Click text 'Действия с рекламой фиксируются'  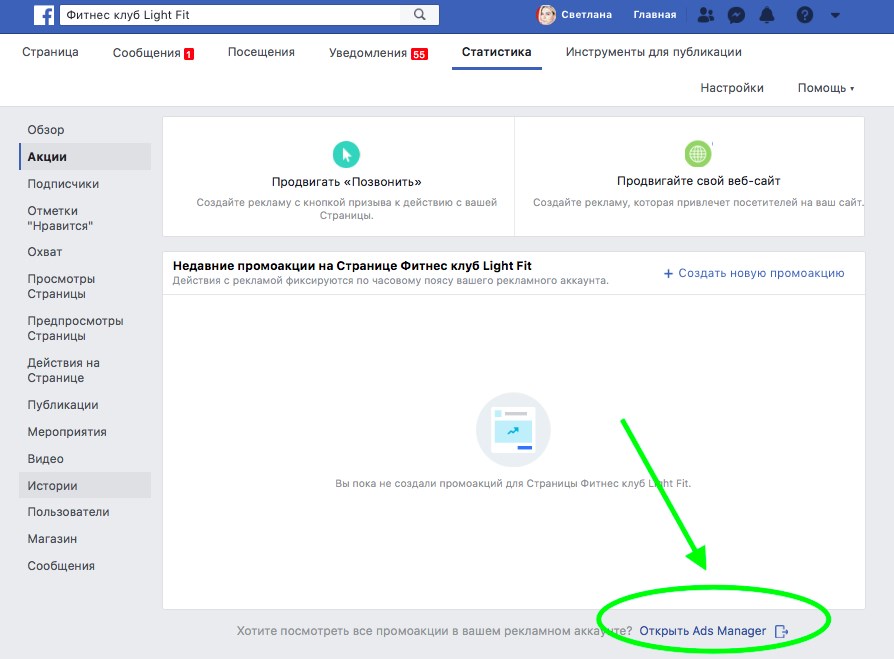tap(391, 280)
